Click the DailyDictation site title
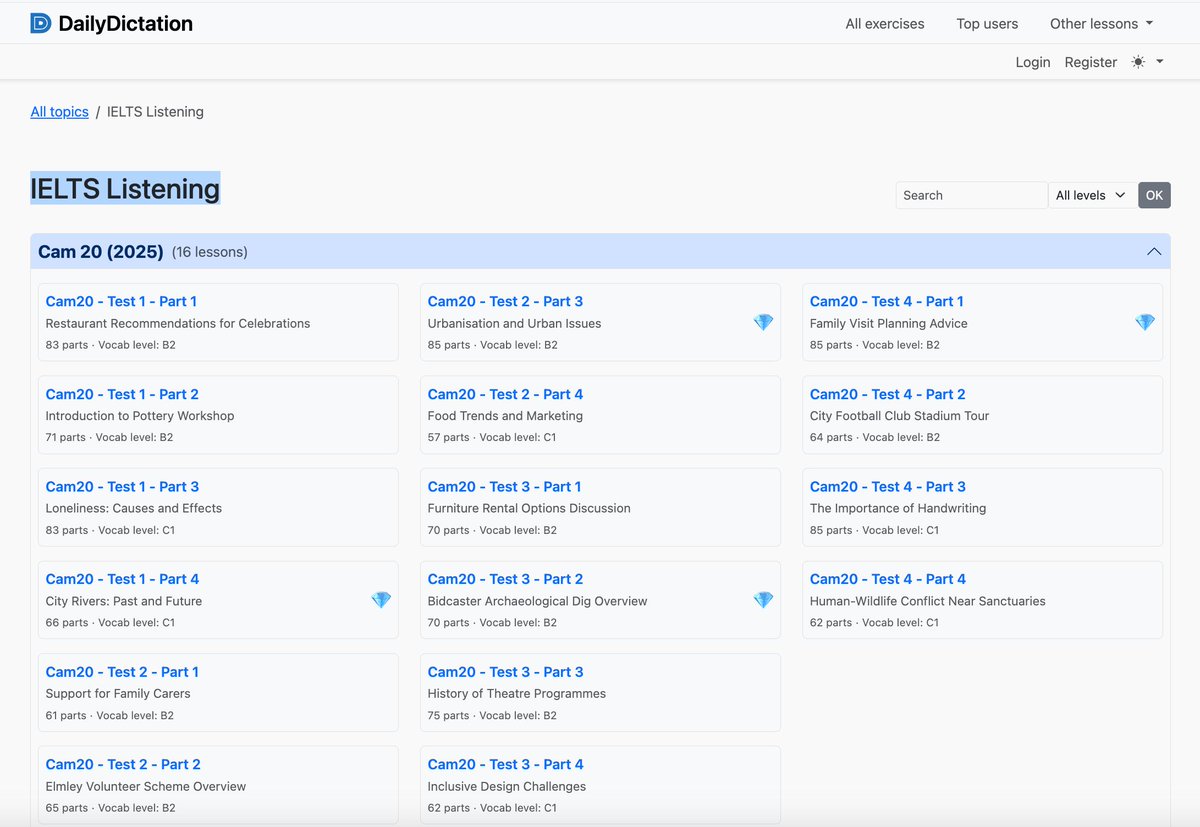This screenshot has height=827, width=1200. tap(126, 23)
